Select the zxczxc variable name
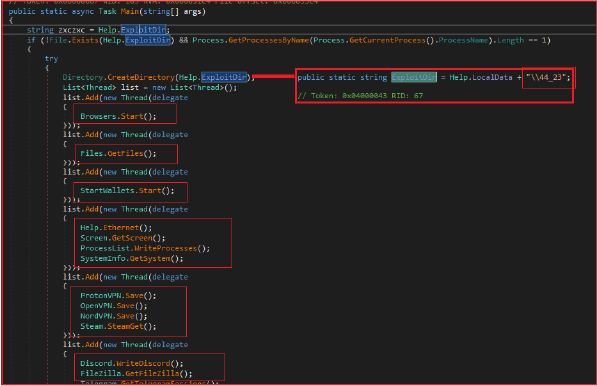This screenshot has height=386, width=598. tap(71, 30)
